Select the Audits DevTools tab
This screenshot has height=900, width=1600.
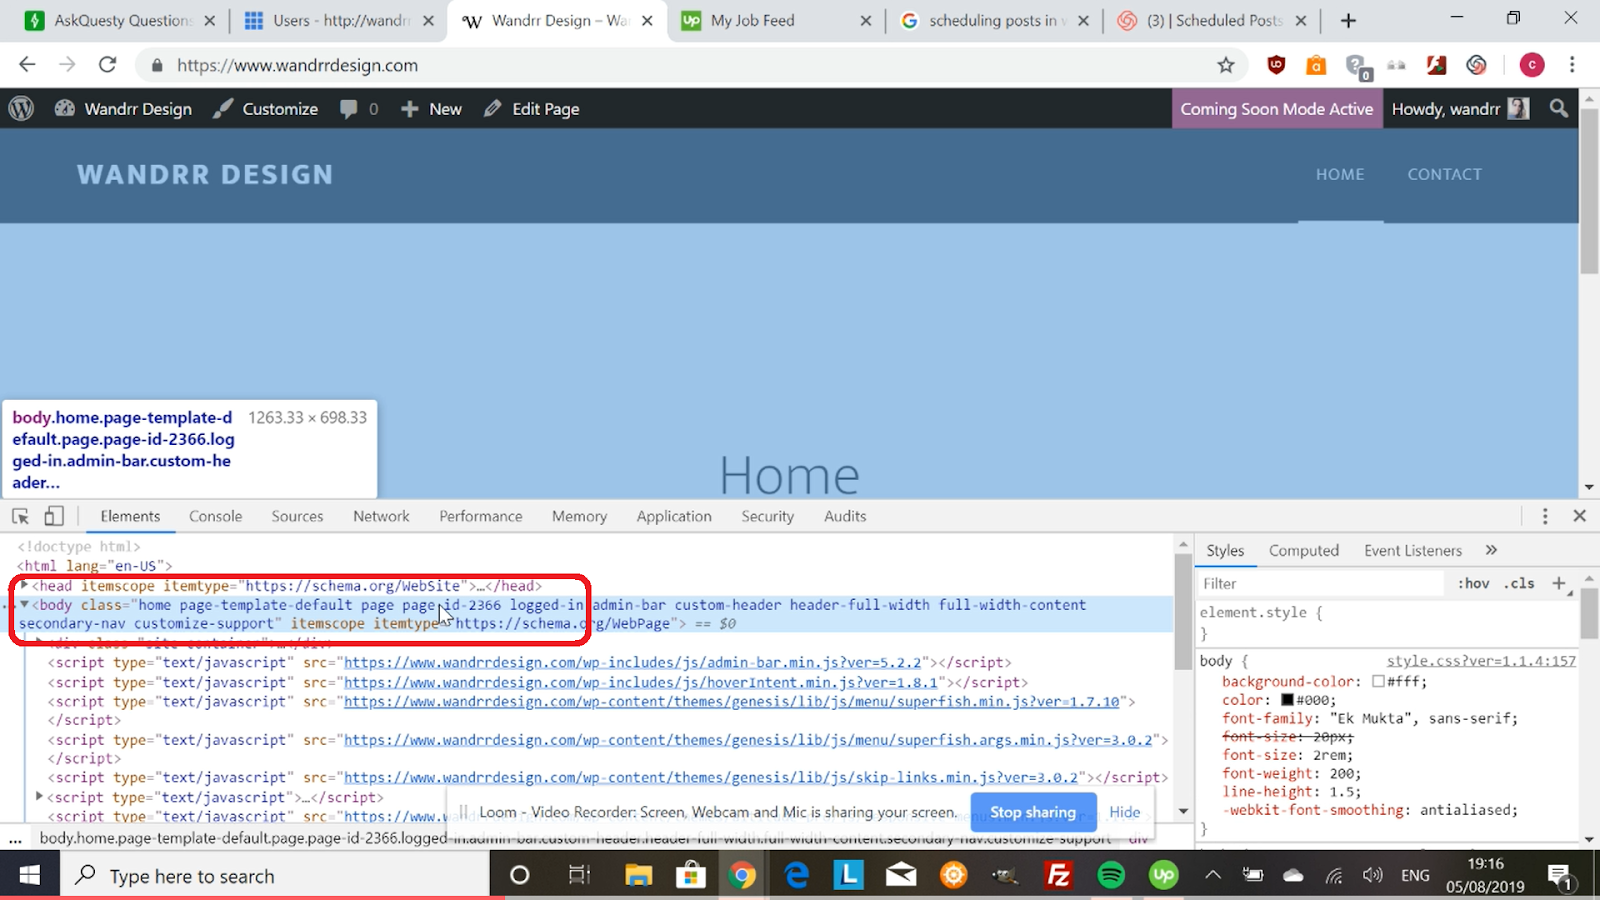[x=845, y=516]
